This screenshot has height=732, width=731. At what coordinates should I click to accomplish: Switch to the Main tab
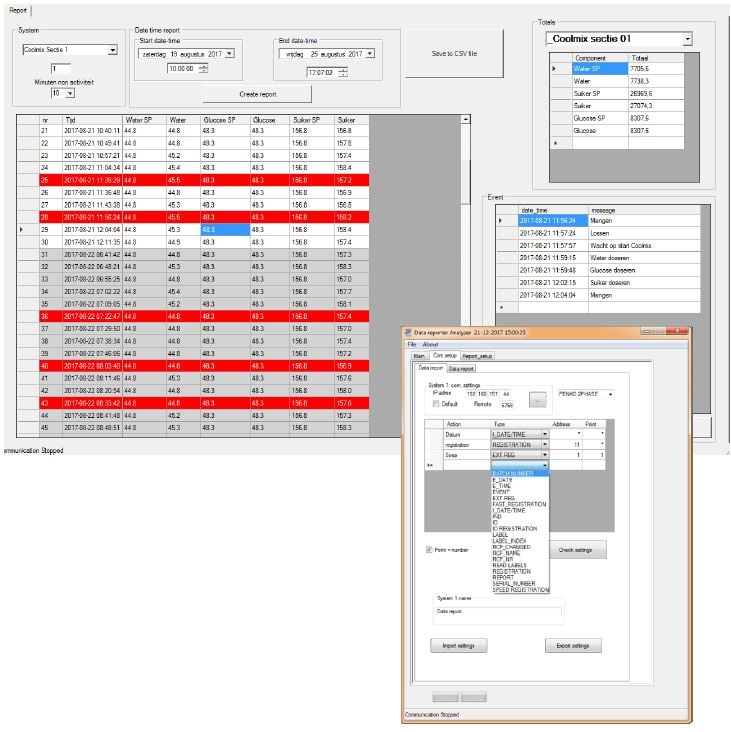pos(419,356)
